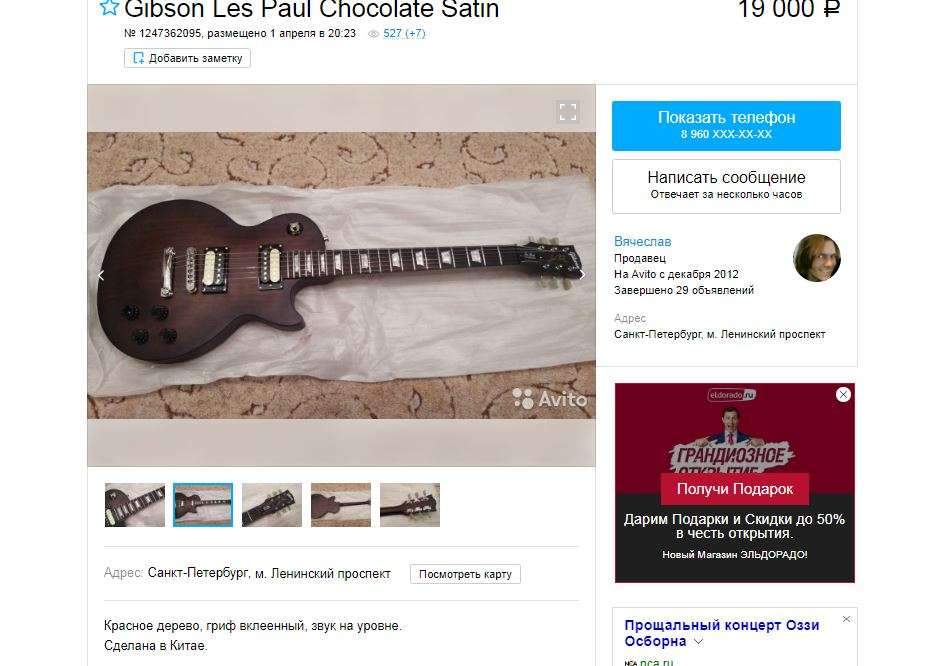
Task: Click Получи Подарок button in ad
Action: coord(735,489)
